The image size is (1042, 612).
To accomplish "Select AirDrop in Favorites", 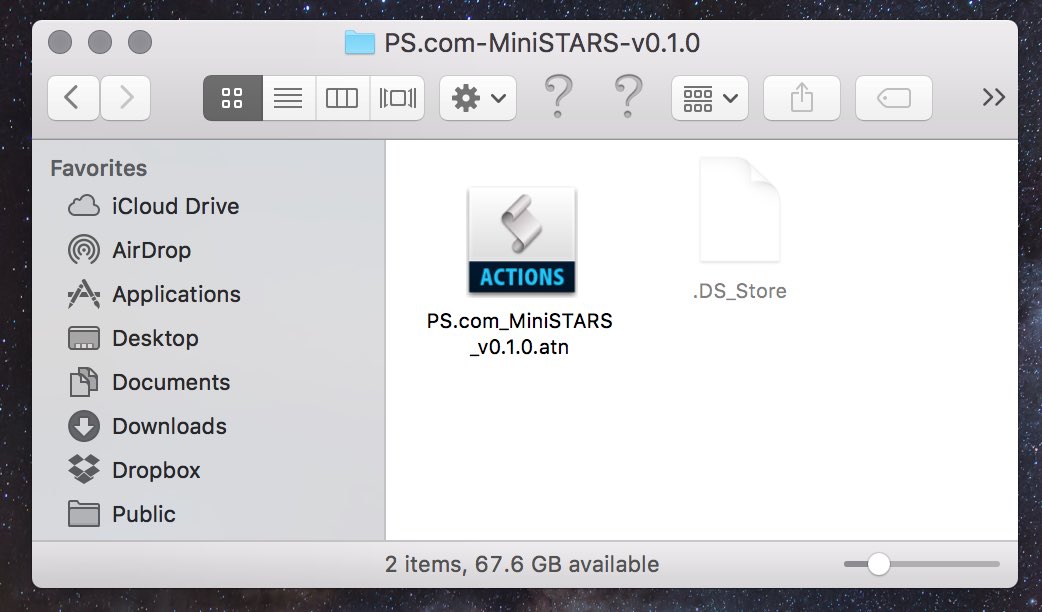I will click(x=152, y=250).
